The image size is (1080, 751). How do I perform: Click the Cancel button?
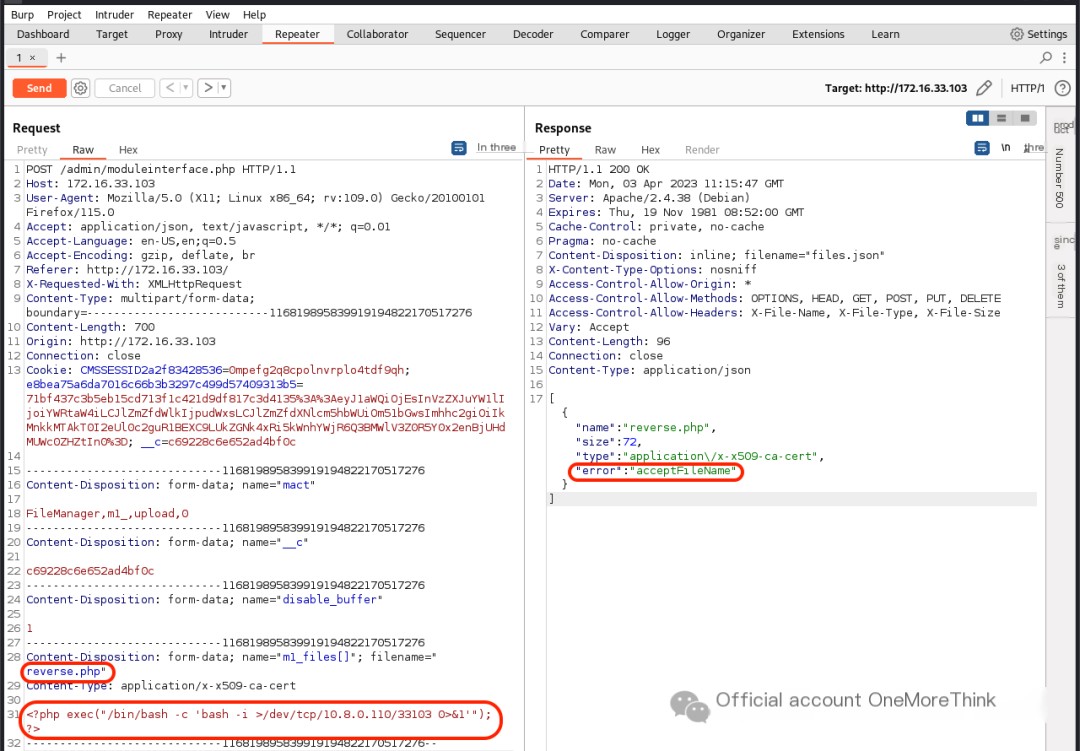click(x=125, y=88)
